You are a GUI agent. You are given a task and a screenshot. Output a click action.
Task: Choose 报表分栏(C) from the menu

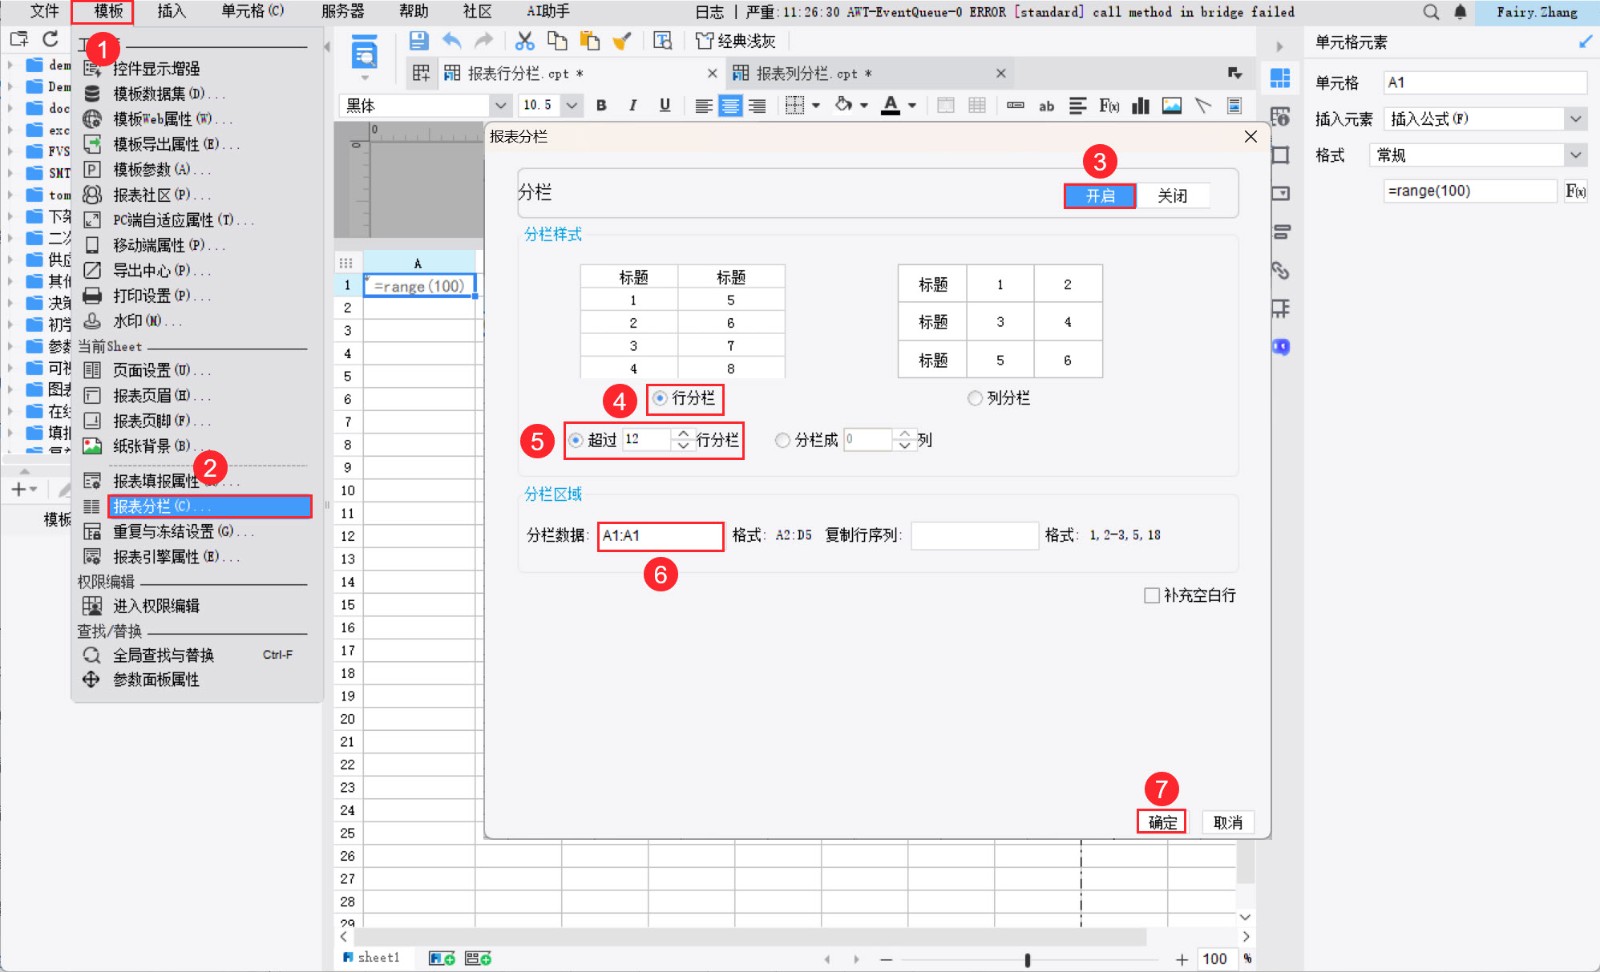click(210, 506)
